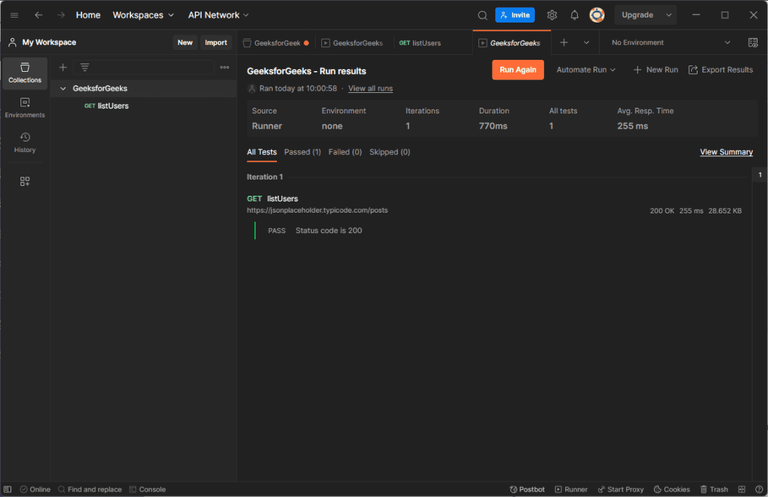Open the tabs overflow chevron

[x=586, y=43]
